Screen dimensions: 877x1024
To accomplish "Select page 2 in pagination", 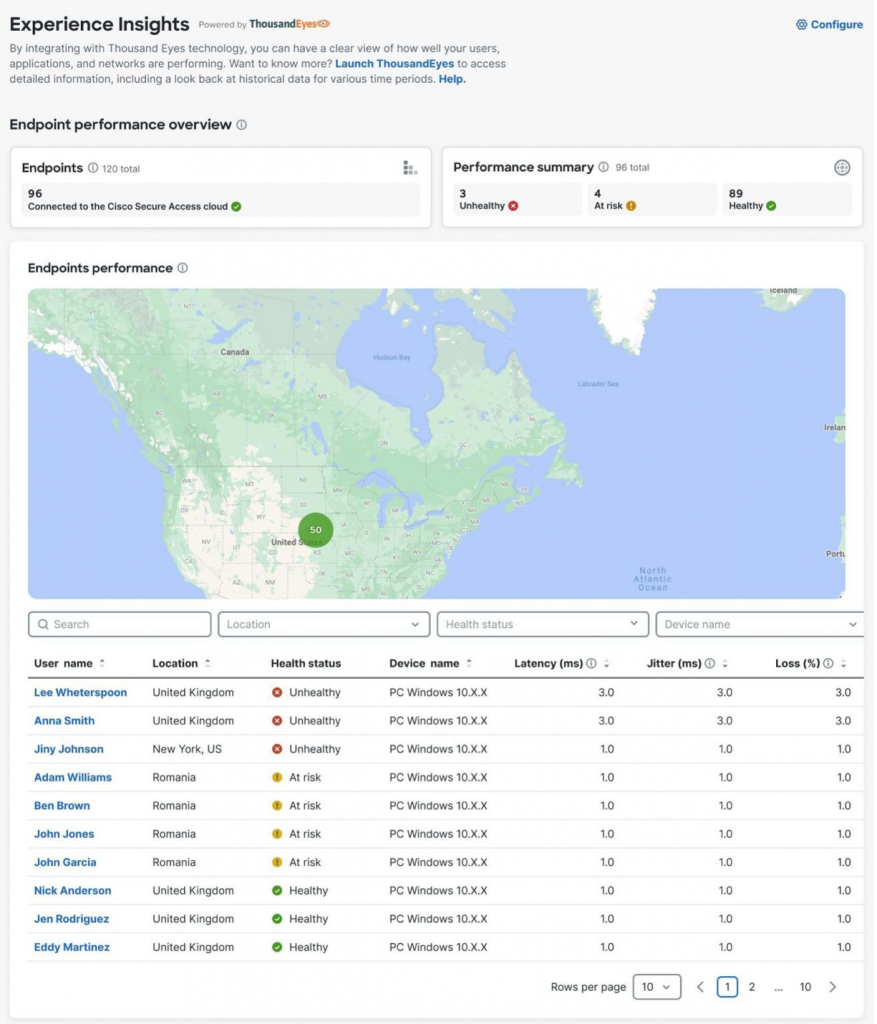I will pyautogui.click(x=752, y=987).
